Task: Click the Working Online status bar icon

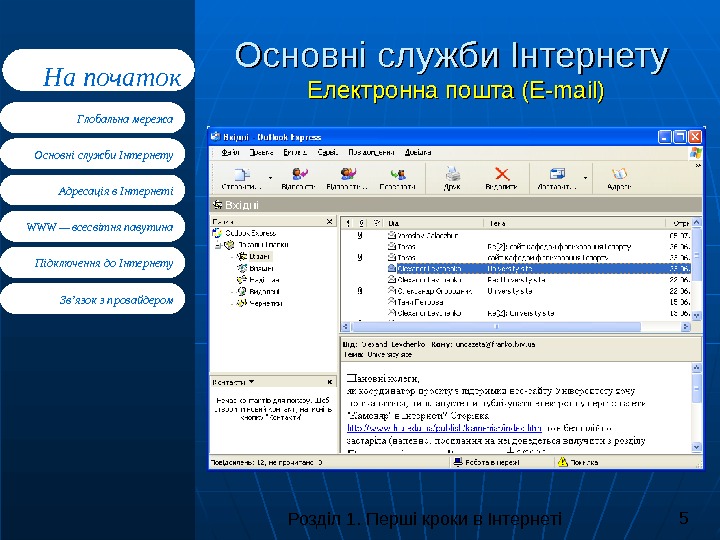Action: (457, 462)
